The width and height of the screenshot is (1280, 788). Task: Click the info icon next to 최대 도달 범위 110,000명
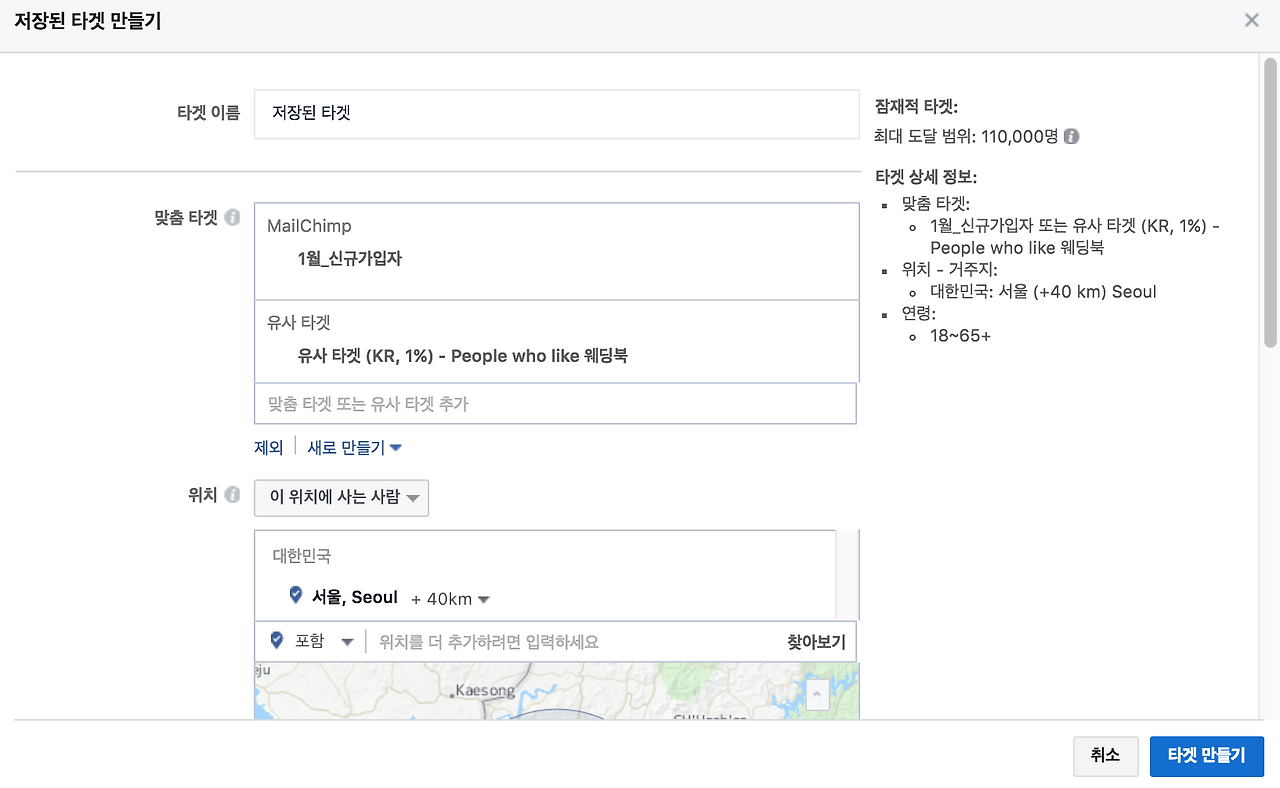point(1071,136)
